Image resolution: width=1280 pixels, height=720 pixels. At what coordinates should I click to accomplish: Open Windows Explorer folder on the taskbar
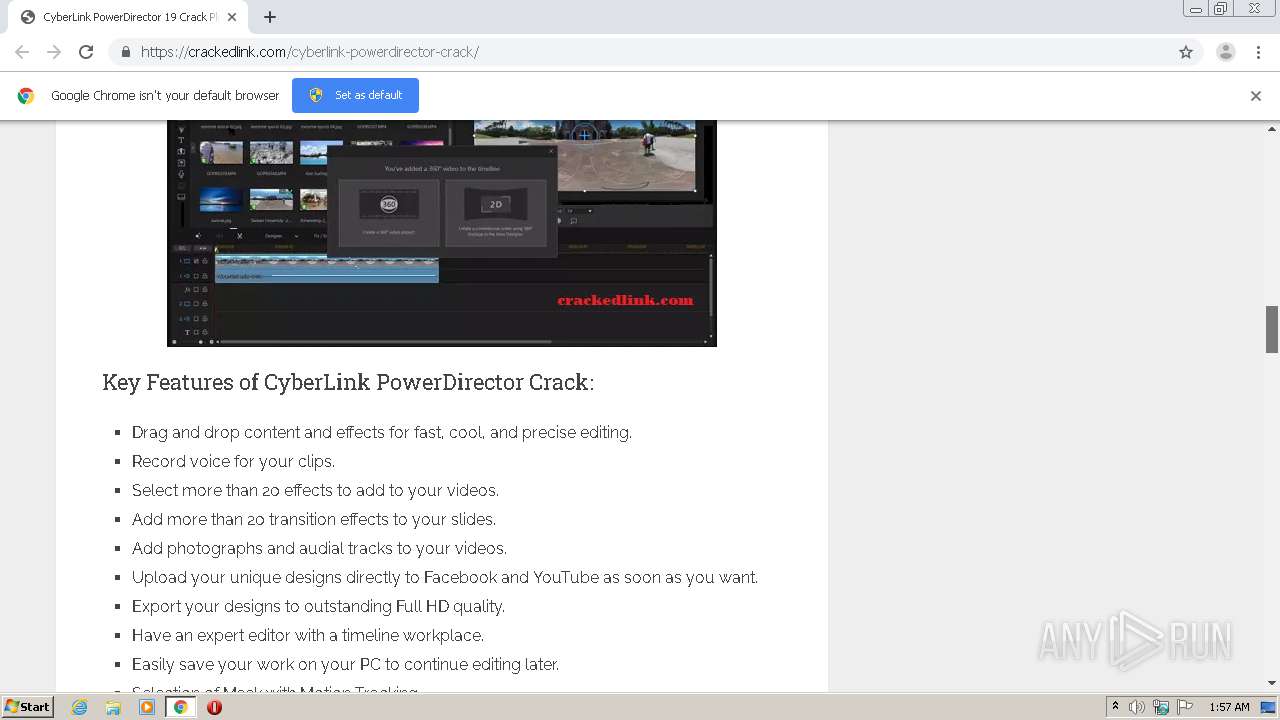pyautogui.click(x=113, y=707)
